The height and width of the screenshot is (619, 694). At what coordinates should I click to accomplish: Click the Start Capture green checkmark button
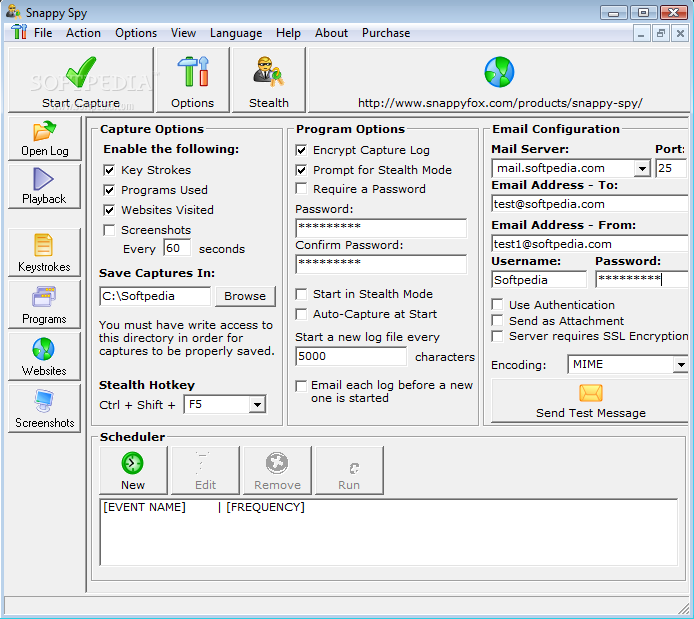(x=81, y=80)
